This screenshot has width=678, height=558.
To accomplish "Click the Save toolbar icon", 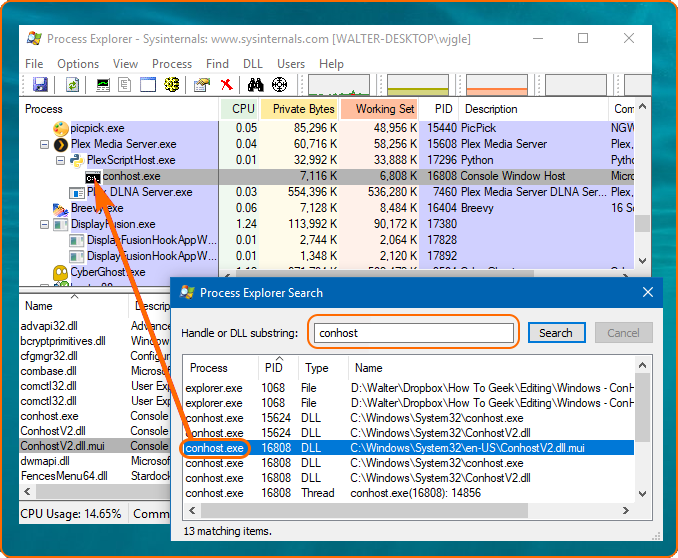I will (x=40, y=84).
